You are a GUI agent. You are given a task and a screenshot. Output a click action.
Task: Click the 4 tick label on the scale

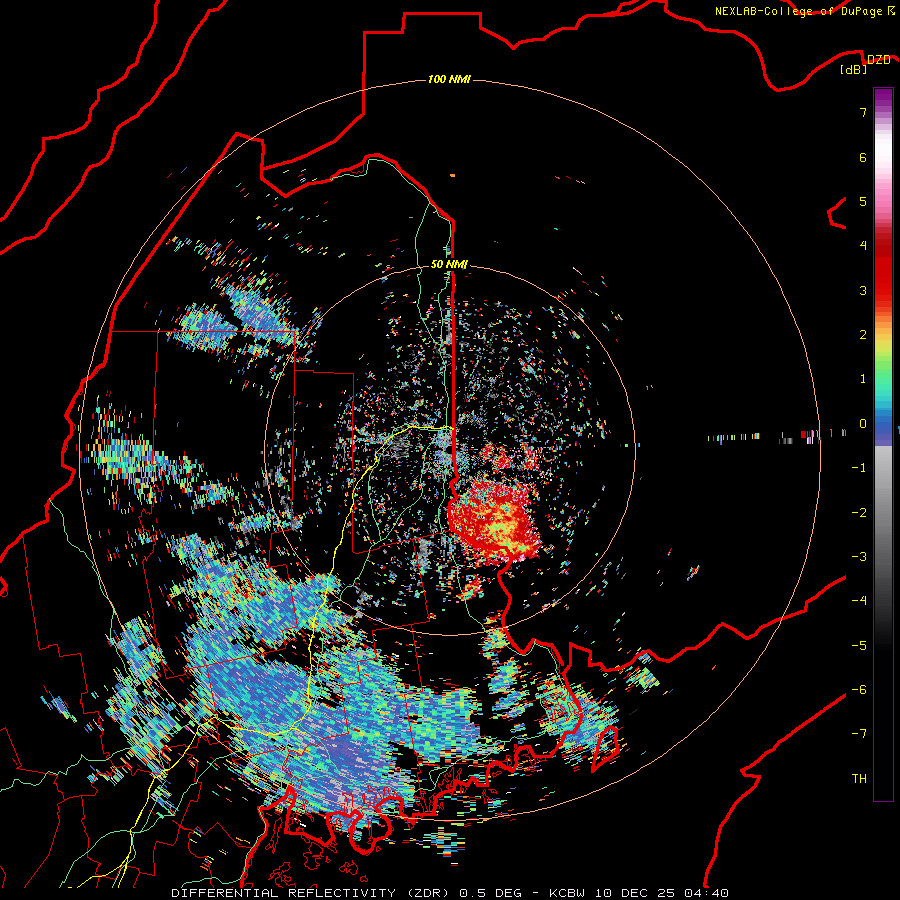(x=863, y=246)
